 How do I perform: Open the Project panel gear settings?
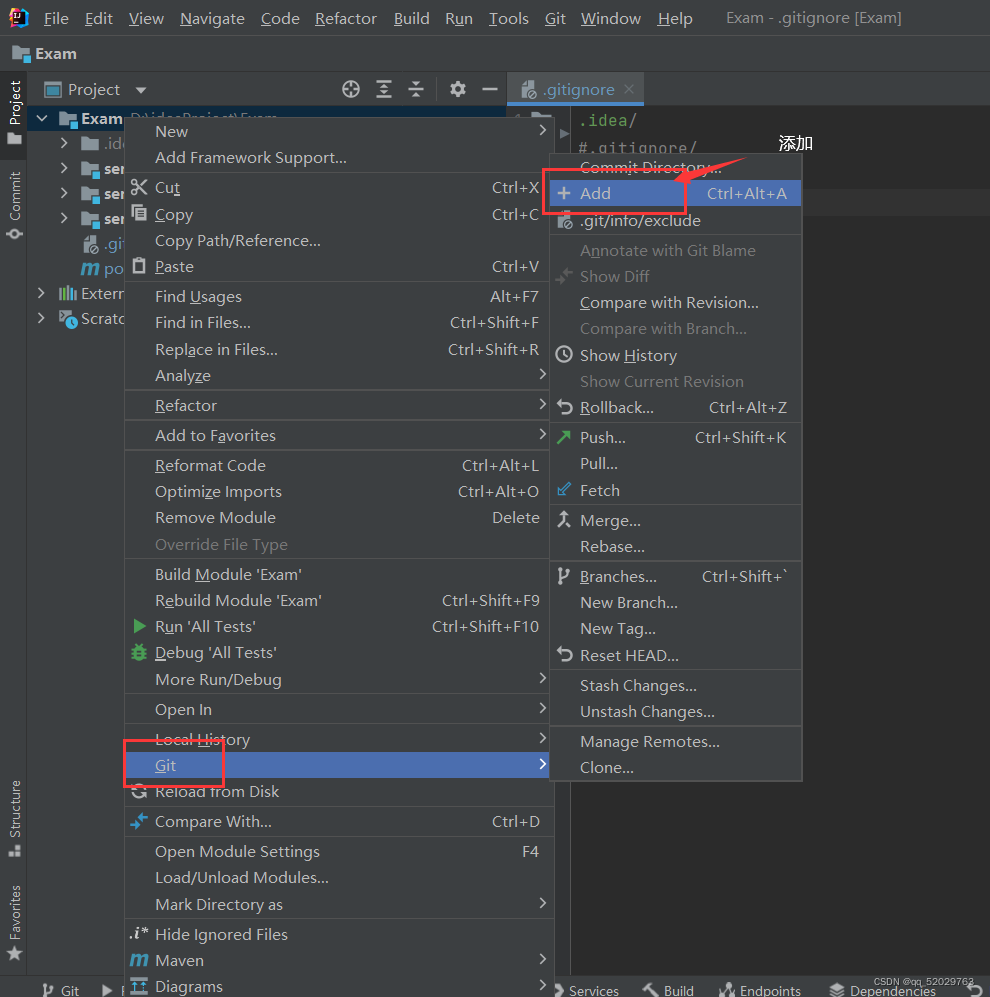[x=458, y=89]
